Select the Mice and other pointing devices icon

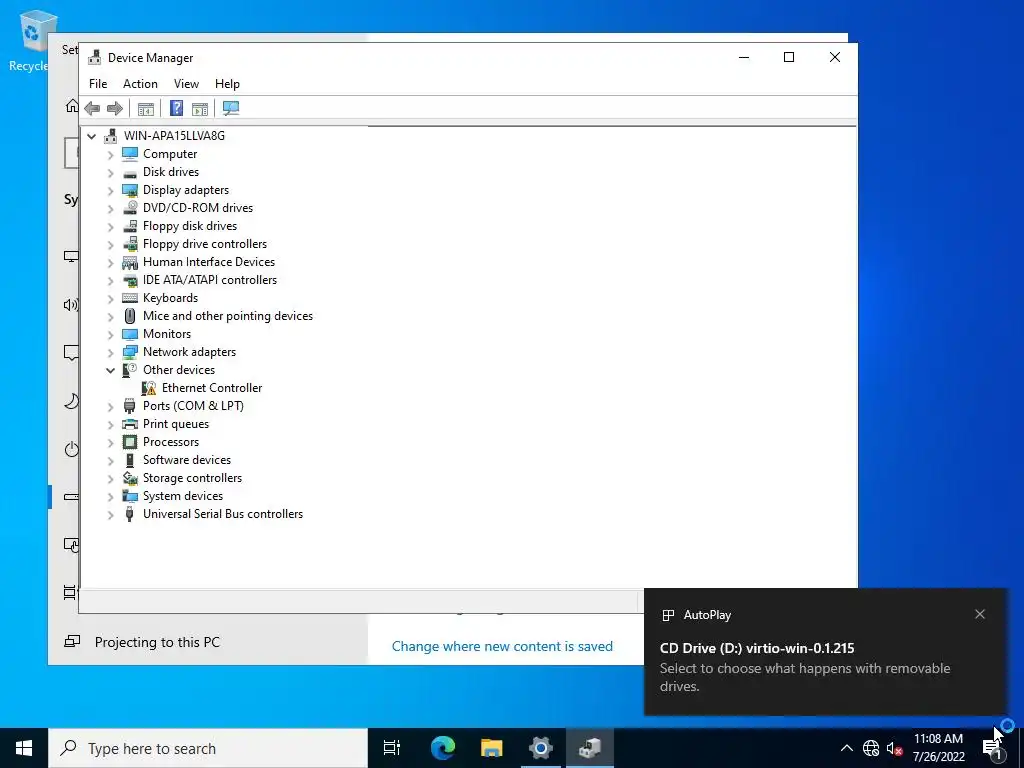coord(130,316)
